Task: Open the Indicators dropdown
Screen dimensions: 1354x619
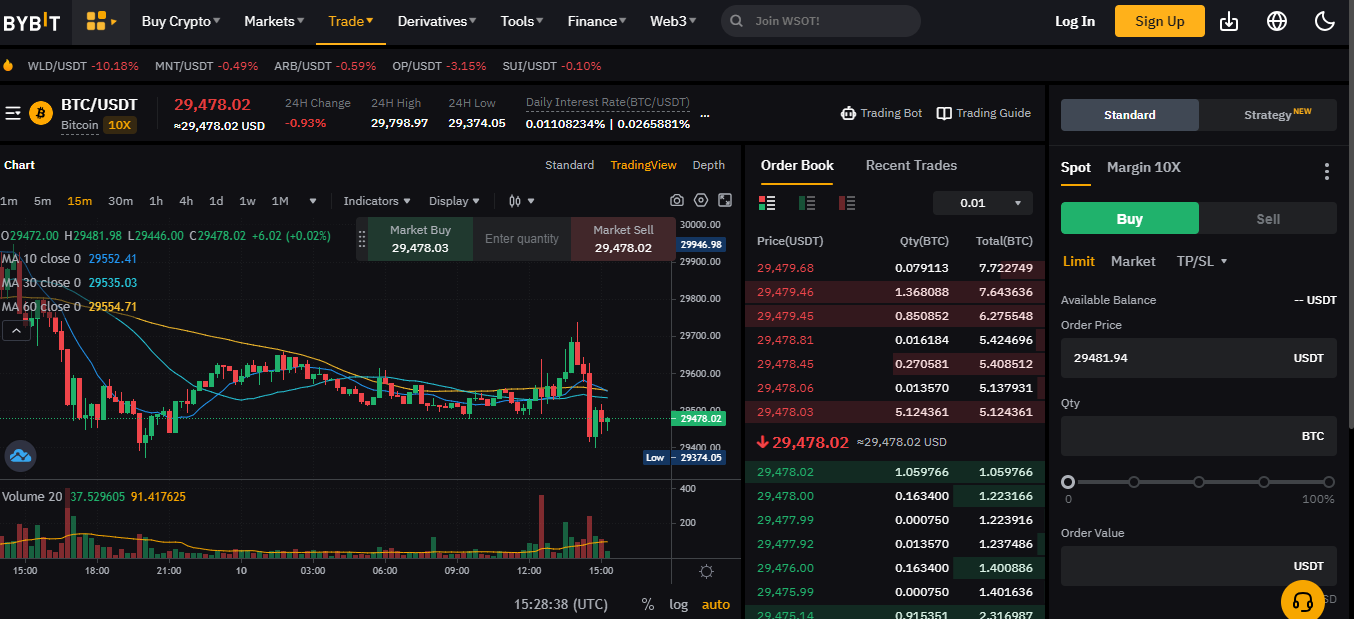Action: tap(377, 201)
